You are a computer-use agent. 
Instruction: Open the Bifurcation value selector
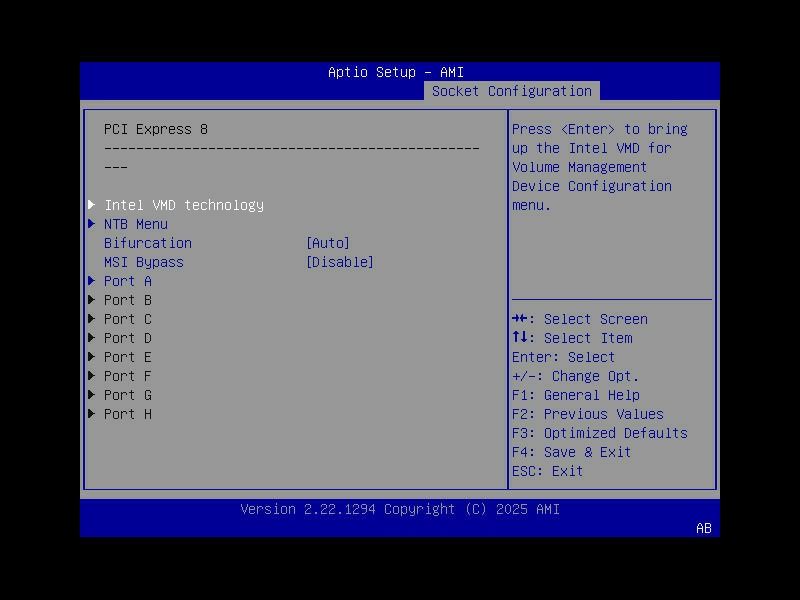tap(325, 243)
